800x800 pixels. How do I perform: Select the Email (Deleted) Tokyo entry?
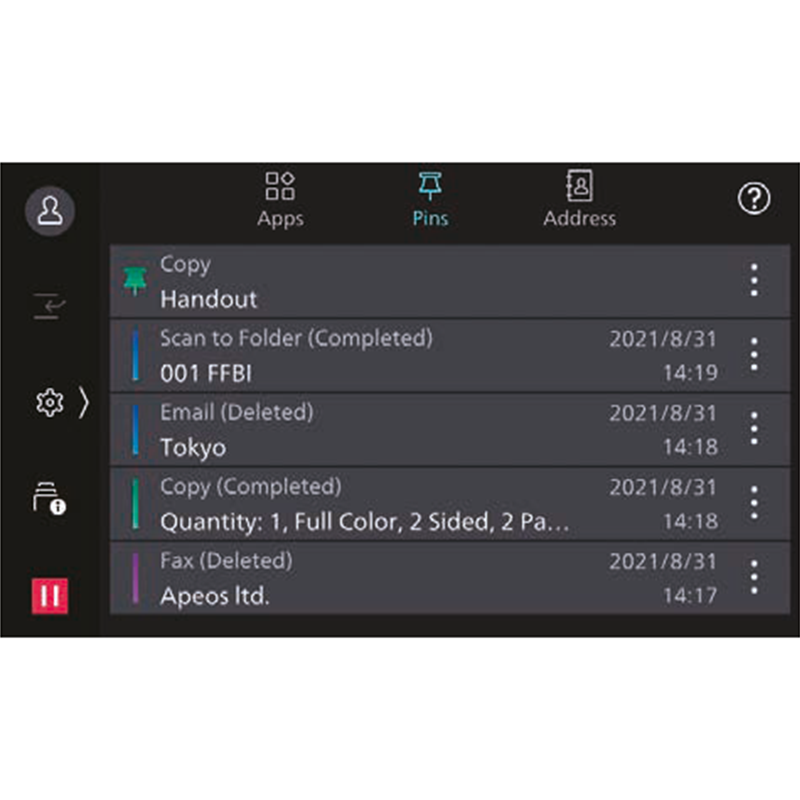pos(450,430)
